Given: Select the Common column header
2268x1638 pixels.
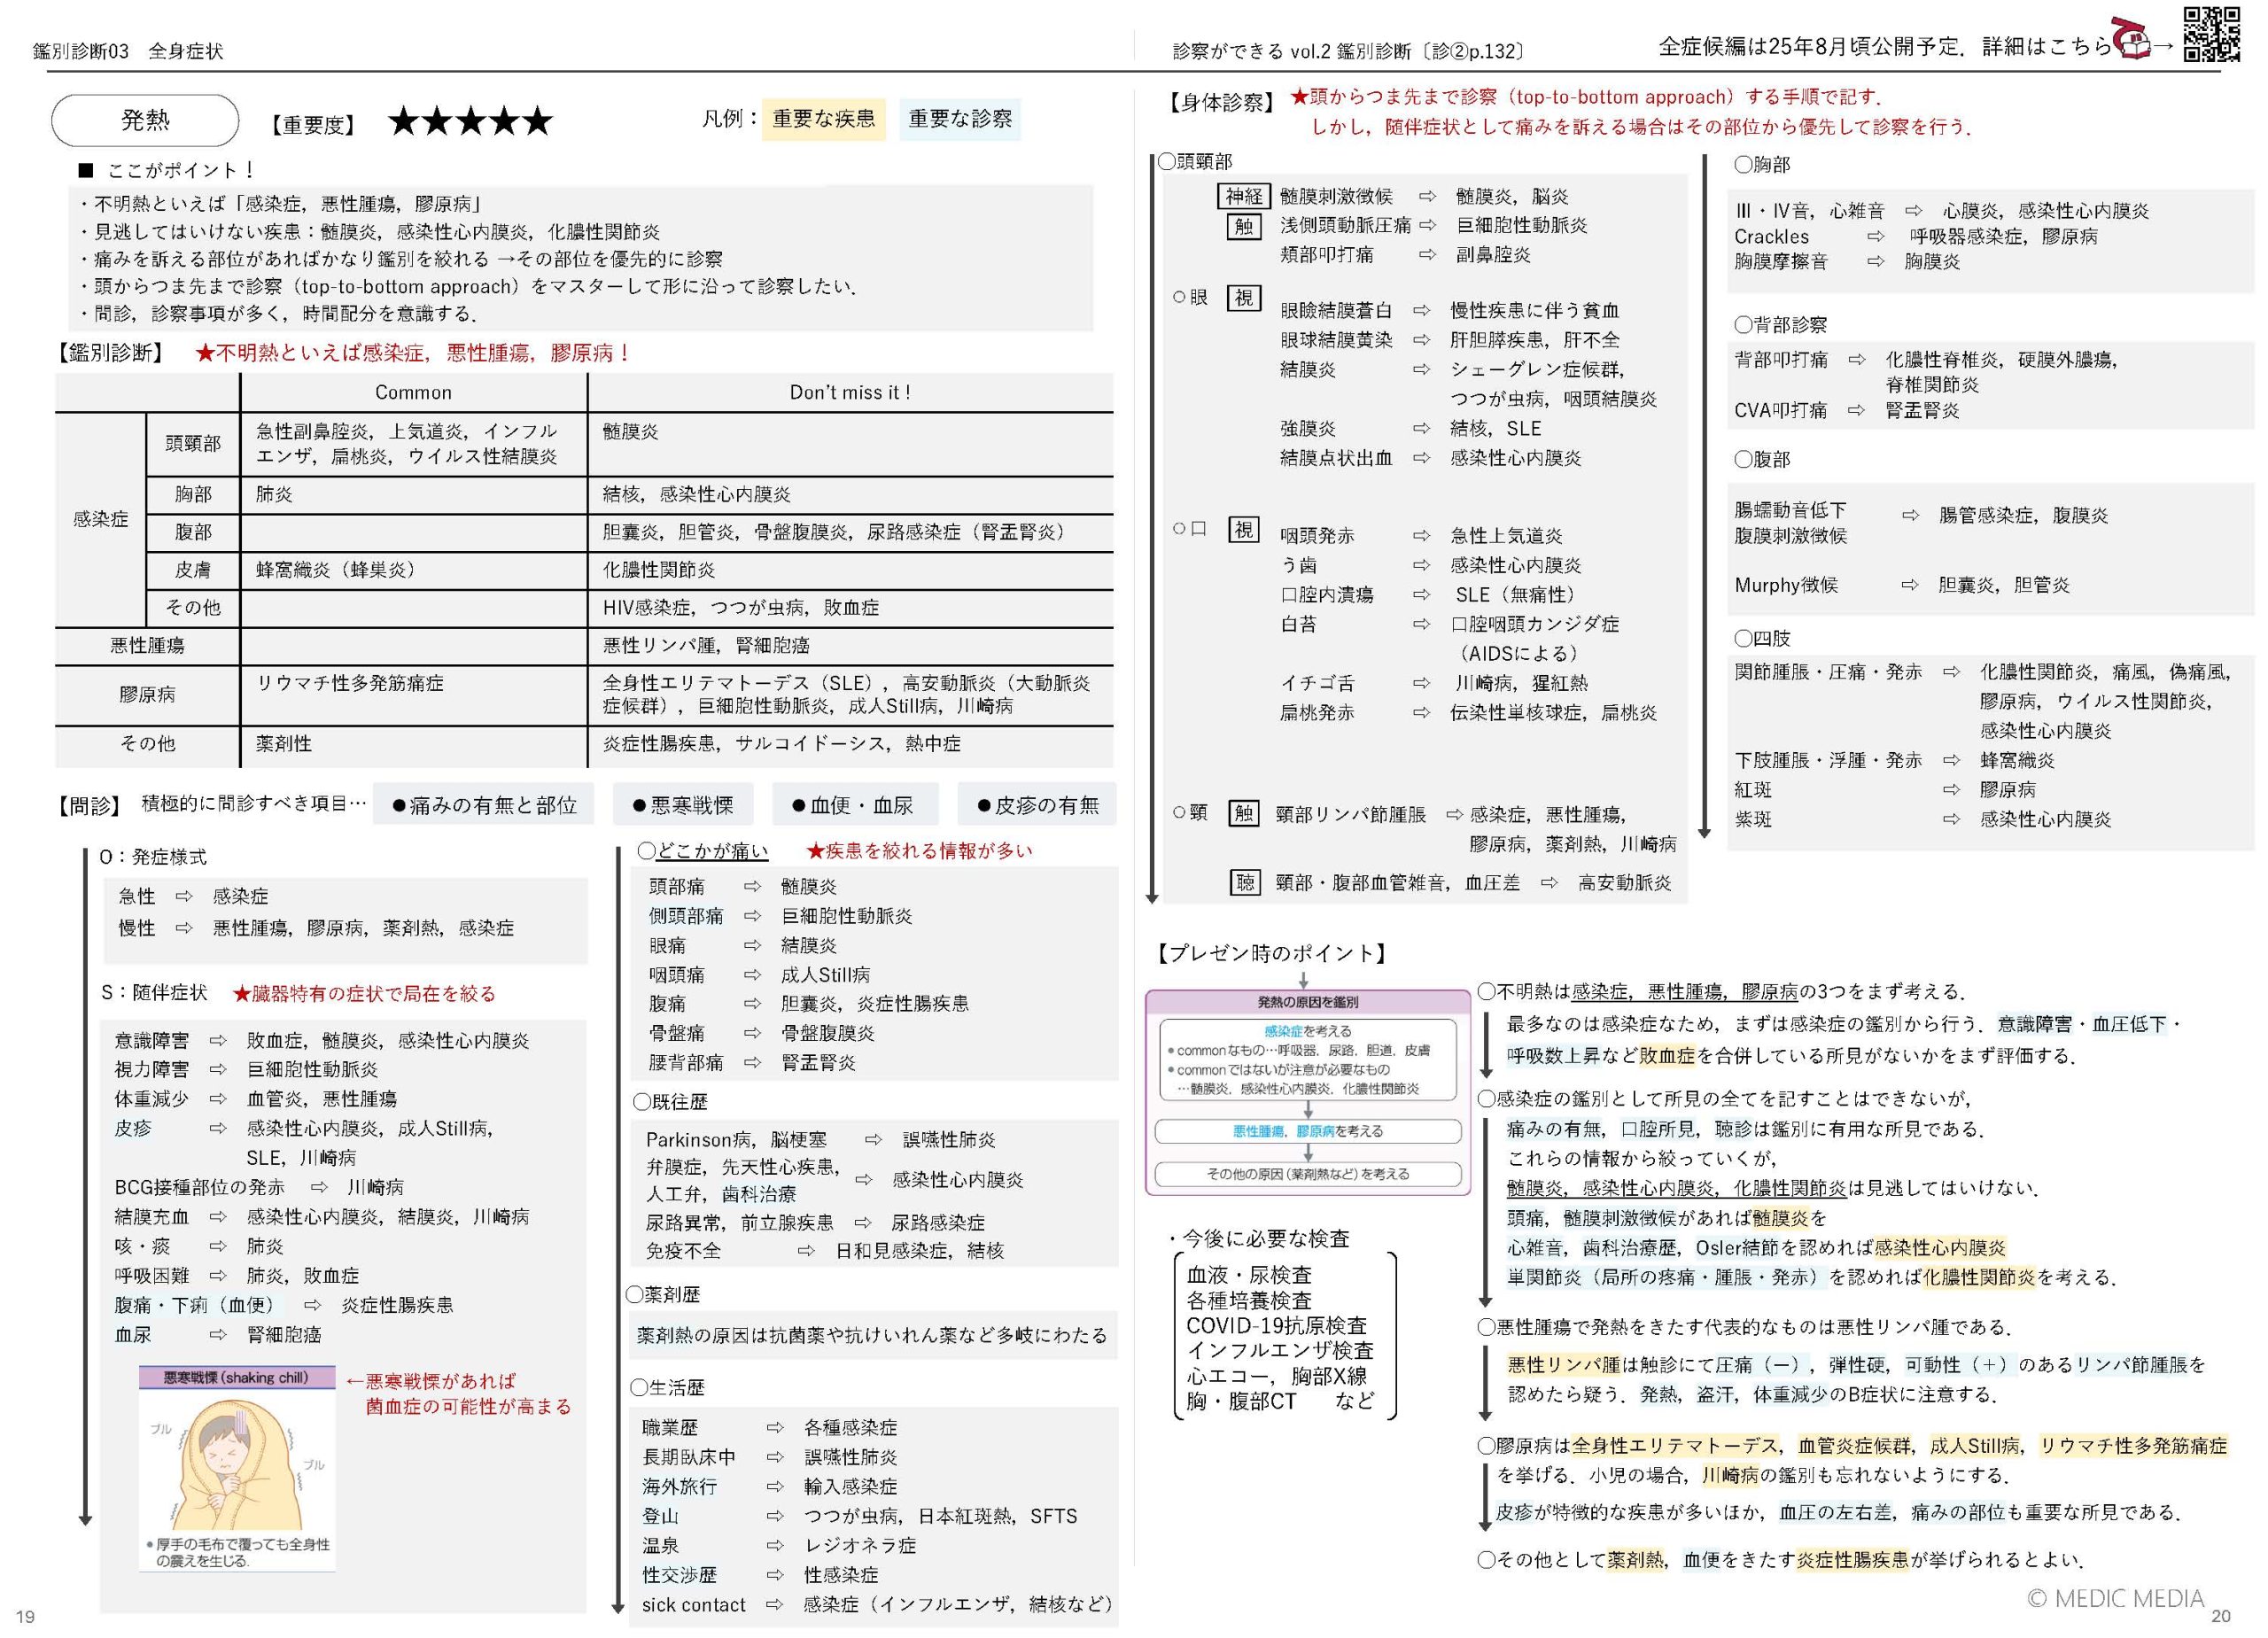Looking at the screenshot, I should pos(413,392).
